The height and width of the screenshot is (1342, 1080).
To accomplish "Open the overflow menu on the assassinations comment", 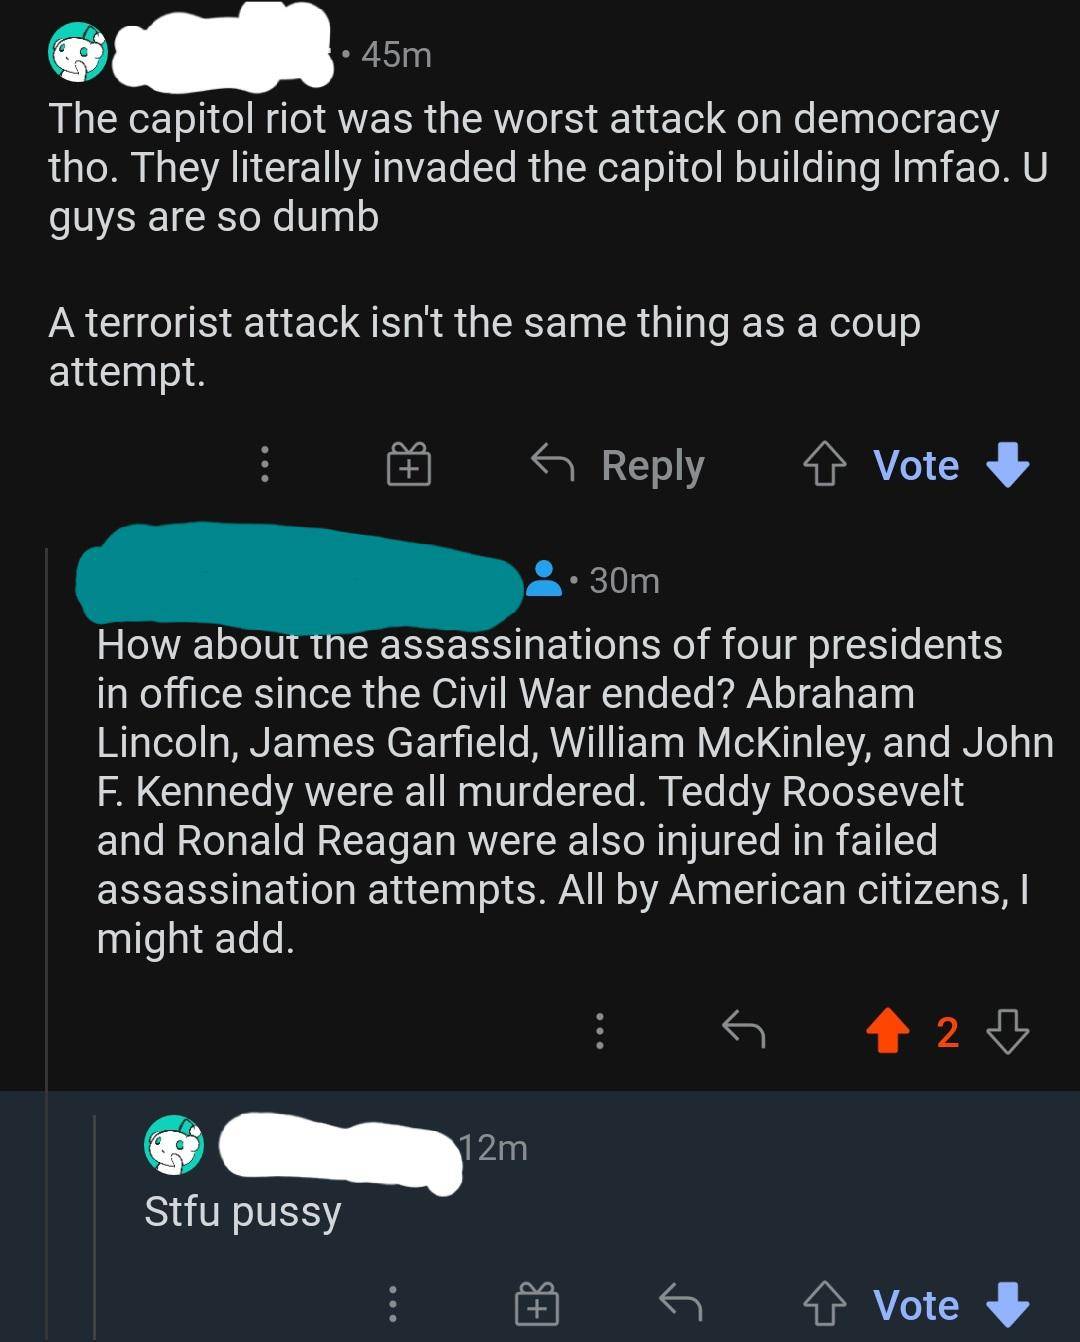I will point(600,1033).
